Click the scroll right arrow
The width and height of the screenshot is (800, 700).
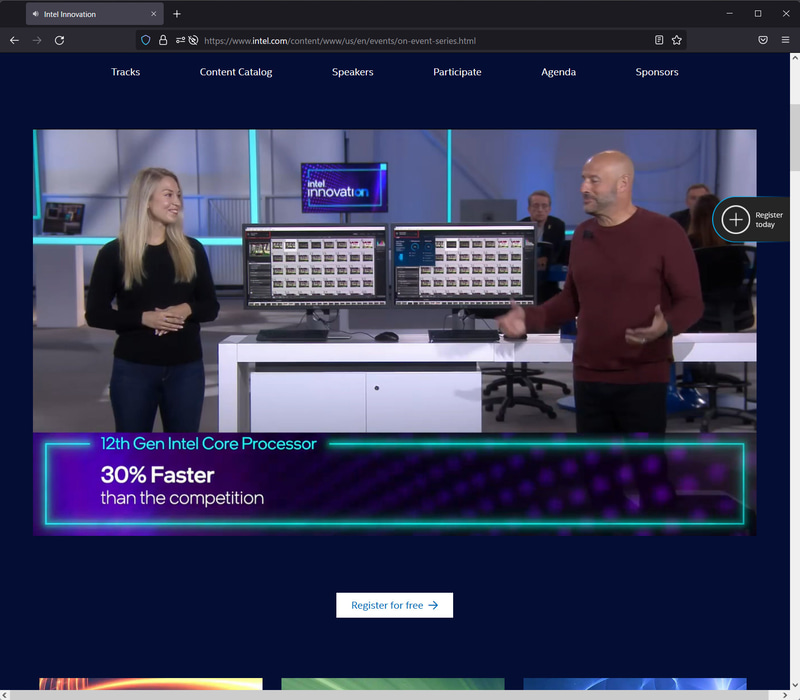tap(785, 695)
